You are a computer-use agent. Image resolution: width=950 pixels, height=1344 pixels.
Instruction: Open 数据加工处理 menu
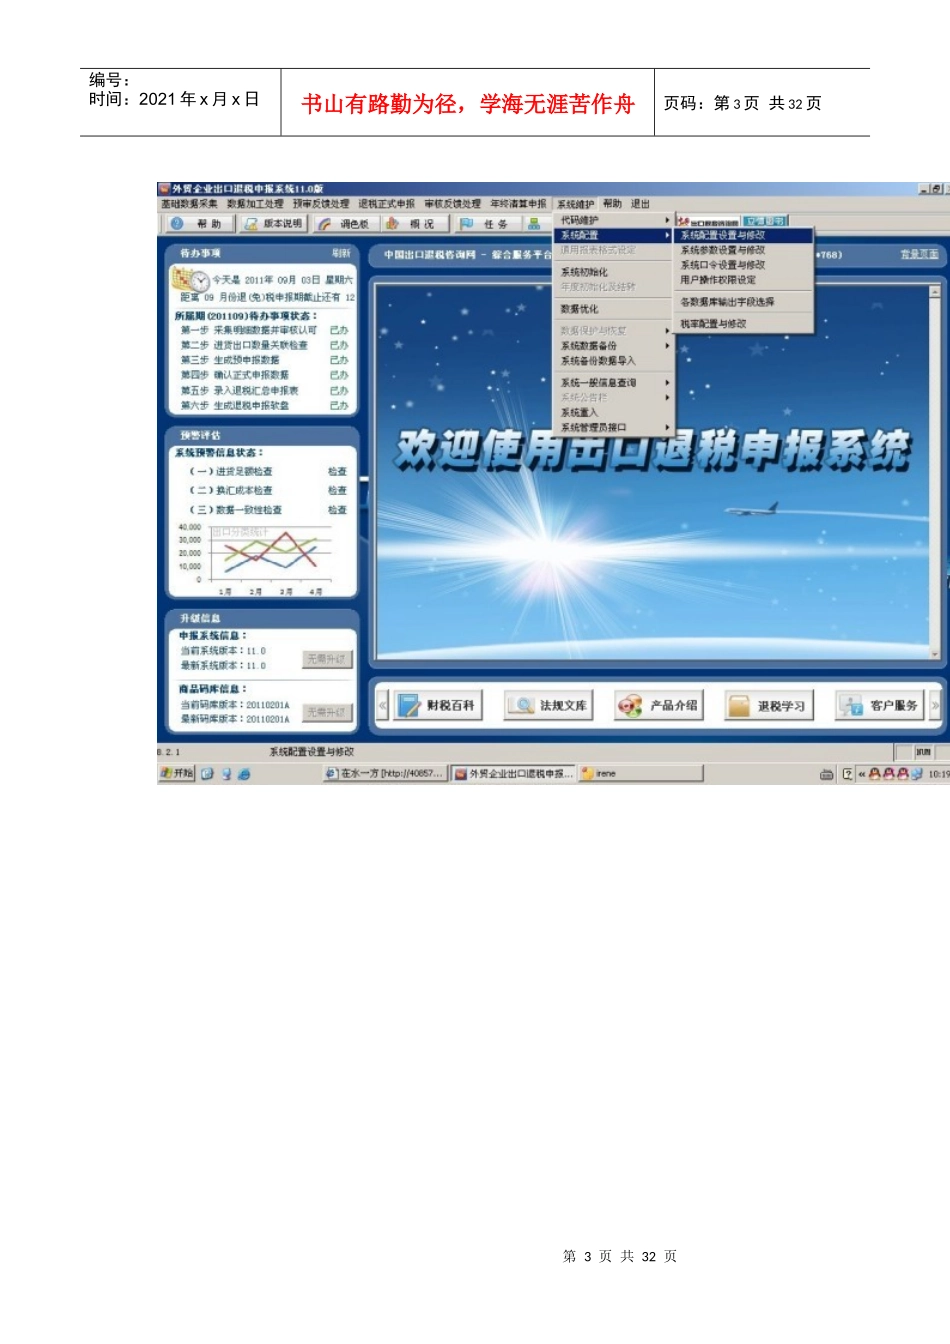point(255,204)
